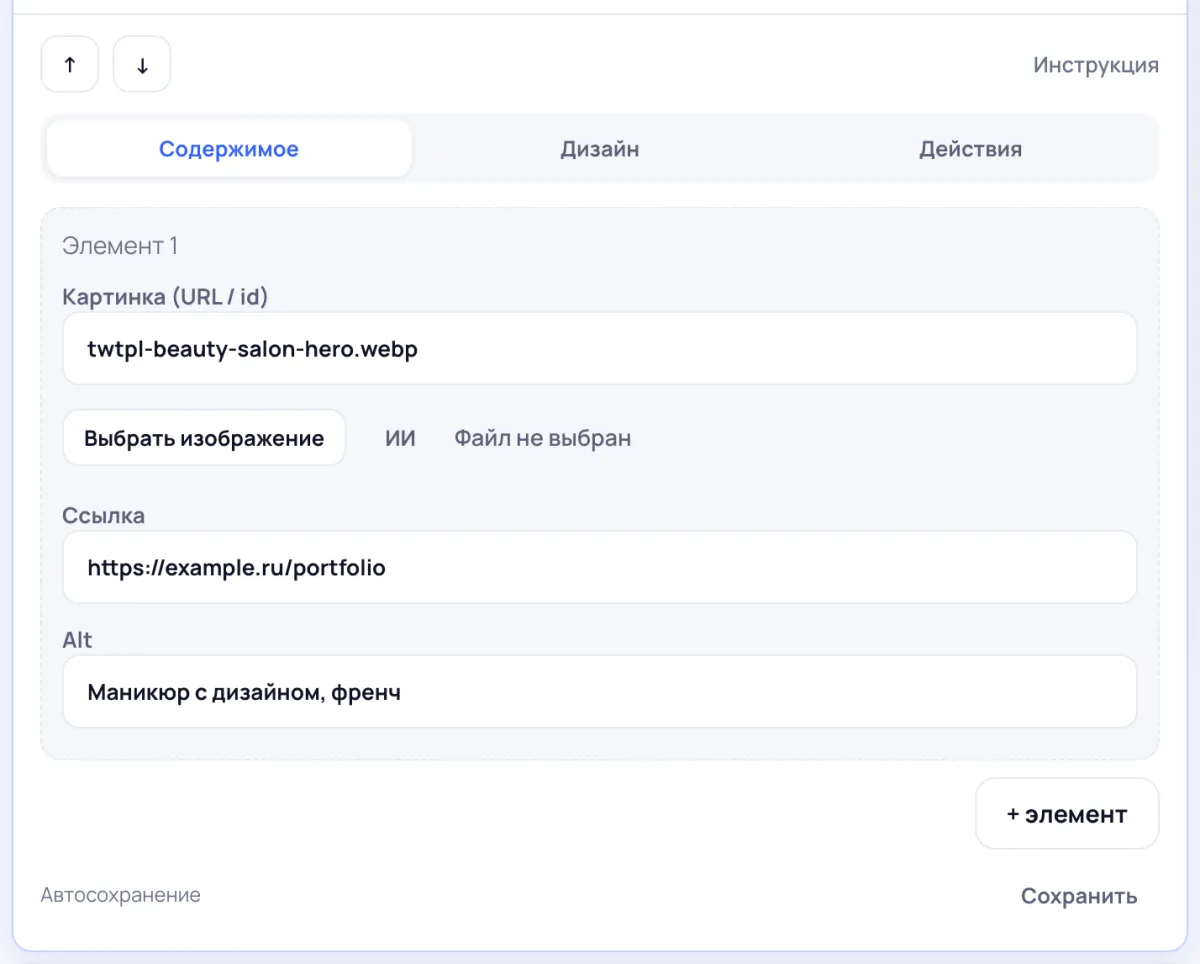Click the Элемент 1 heading

[x=120, y=245]
